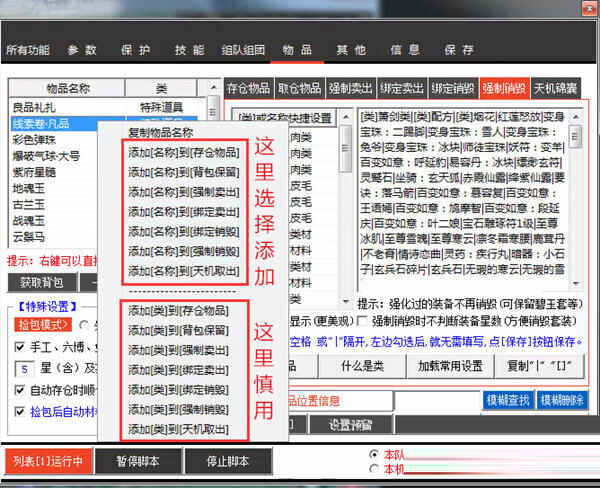Click the 什么是类 button

click(x=362, y=366)
